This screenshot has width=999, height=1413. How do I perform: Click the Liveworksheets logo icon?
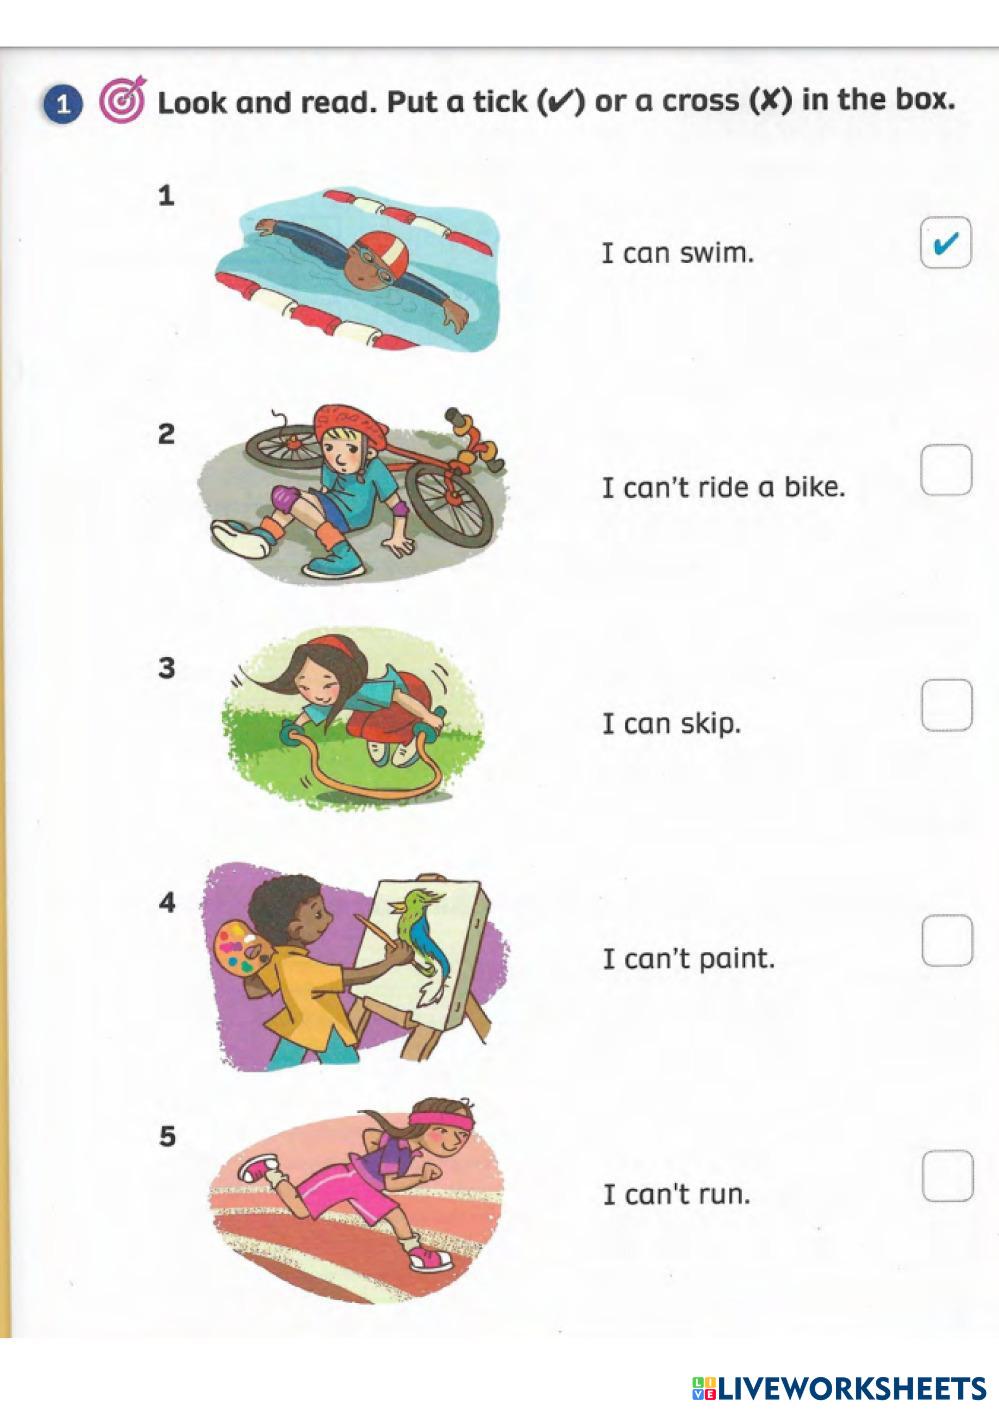(x=704, y=1387)
